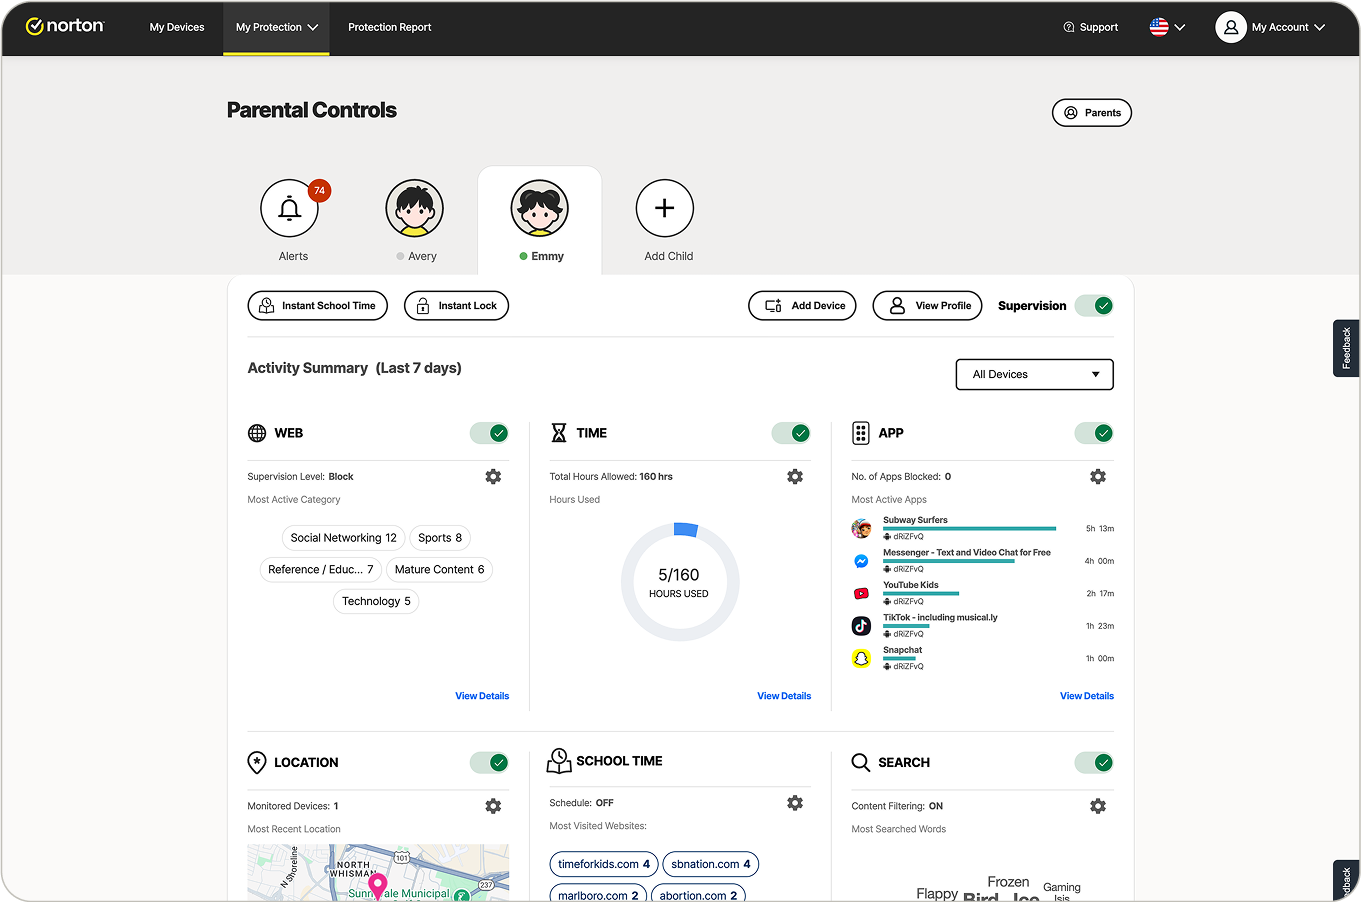
Task: Select Emmy's avatar
Action: (540, 208)
